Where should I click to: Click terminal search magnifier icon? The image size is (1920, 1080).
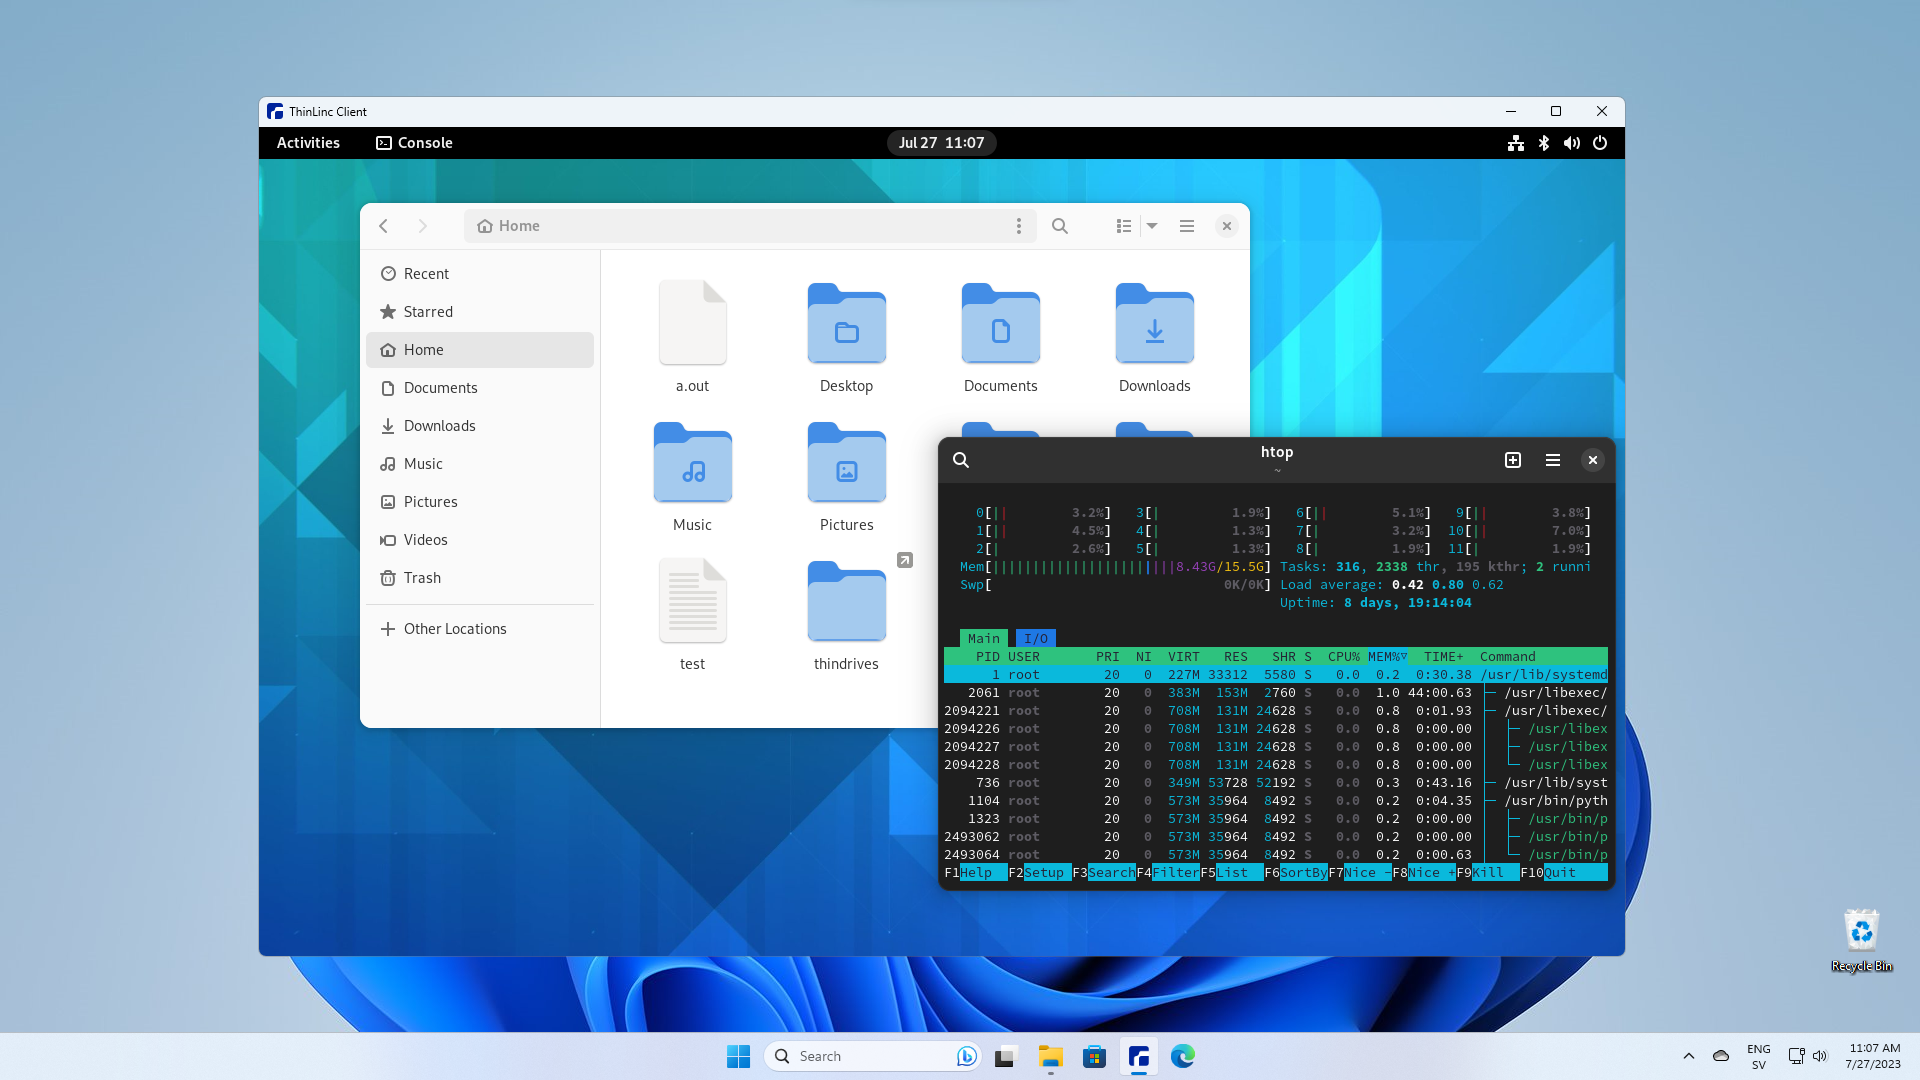(x=961, y=460)
